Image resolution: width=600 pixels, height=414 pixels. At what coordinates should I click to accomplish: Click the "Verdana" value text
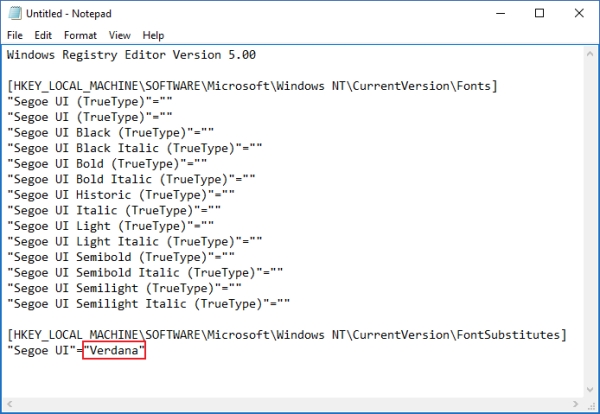114,350
